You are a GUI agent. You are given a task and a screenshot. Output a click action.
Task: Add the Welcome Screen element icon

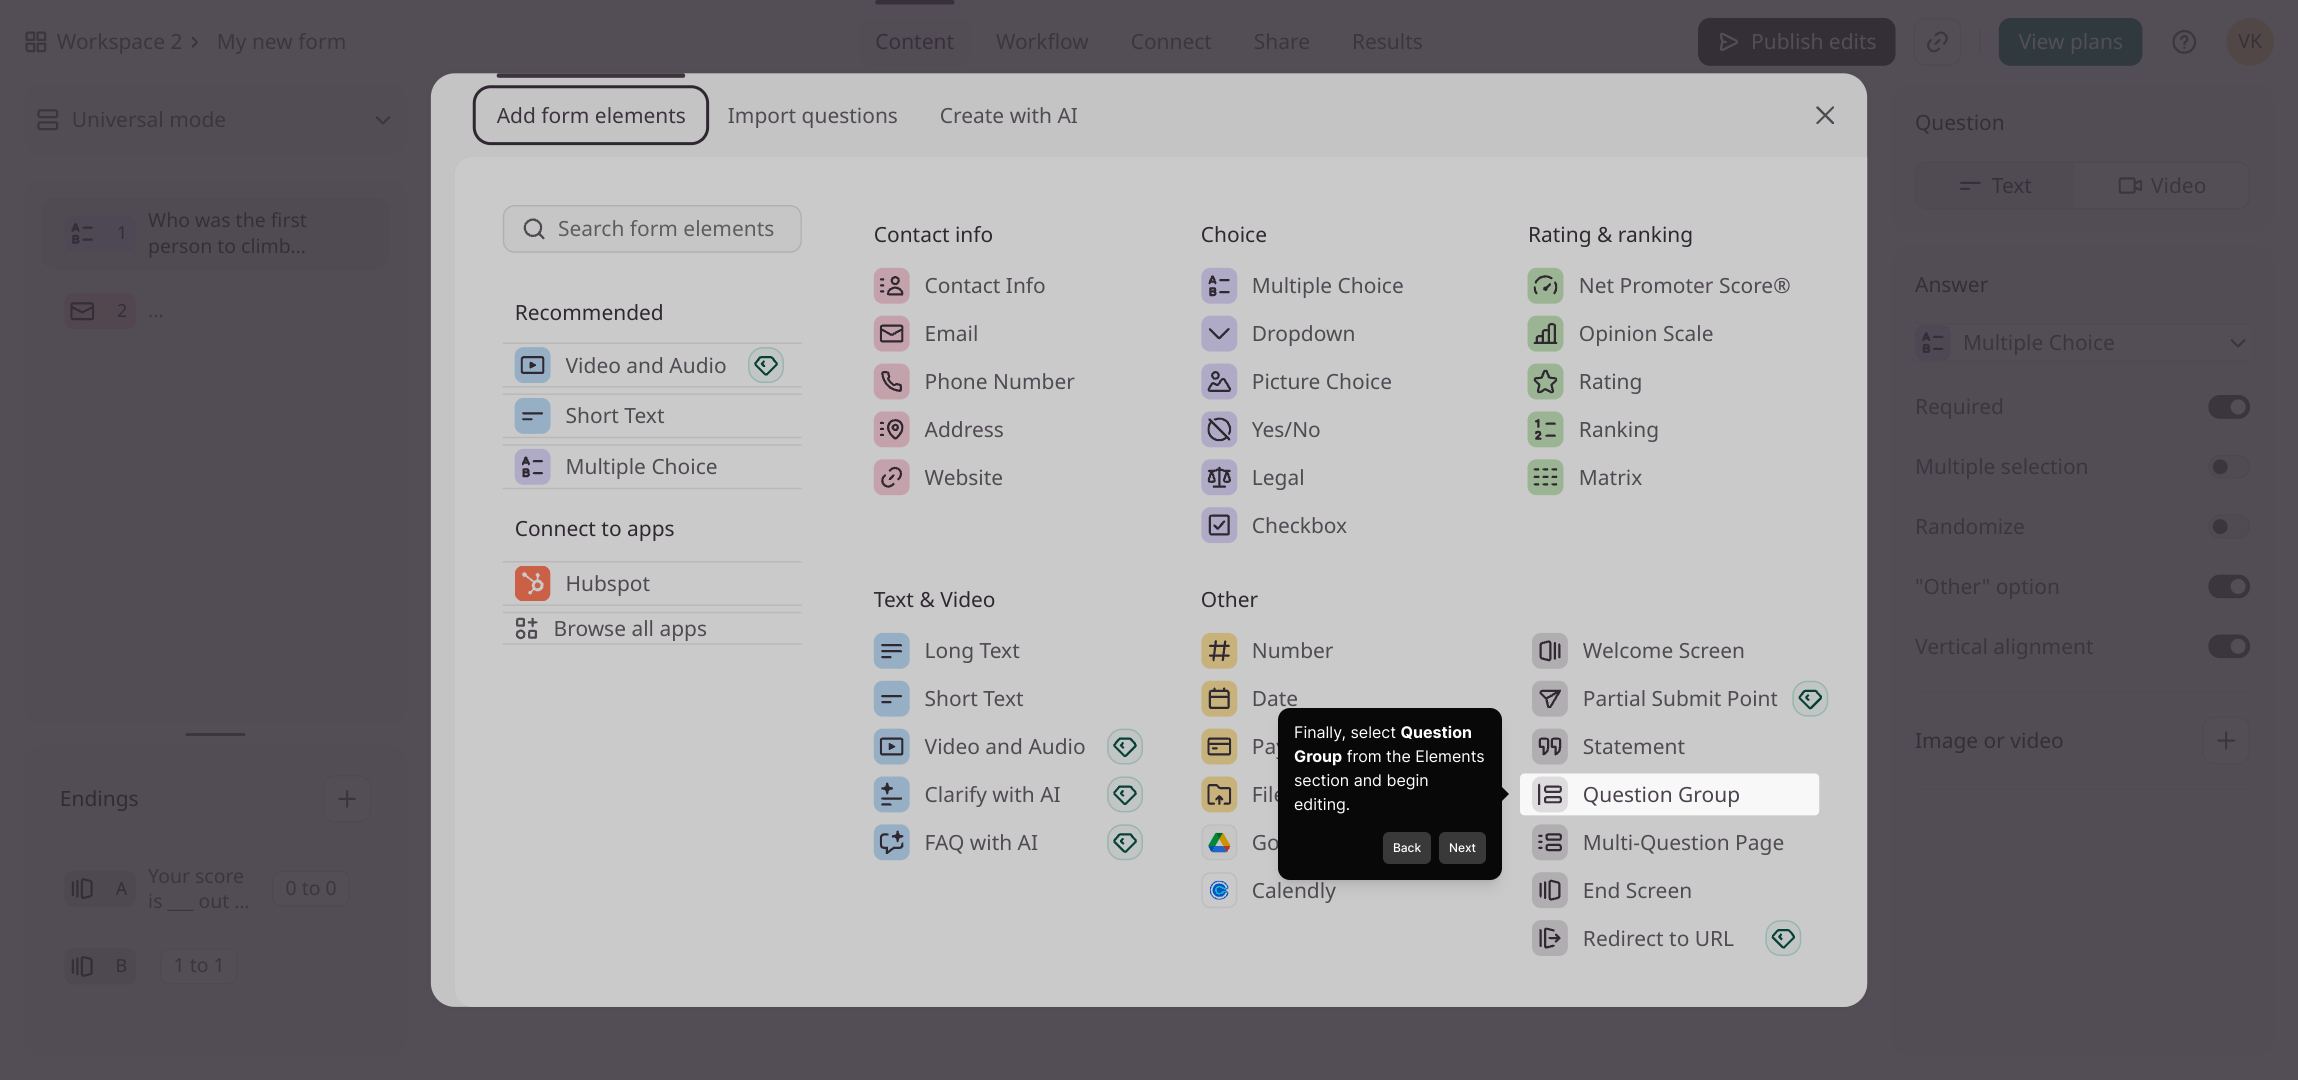click(1549, 651)
